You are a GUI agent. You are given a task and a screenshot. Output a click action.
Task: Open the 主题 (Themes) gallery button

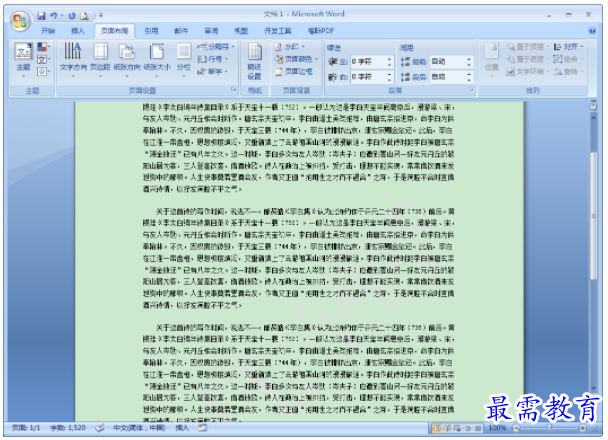(23, 60)
